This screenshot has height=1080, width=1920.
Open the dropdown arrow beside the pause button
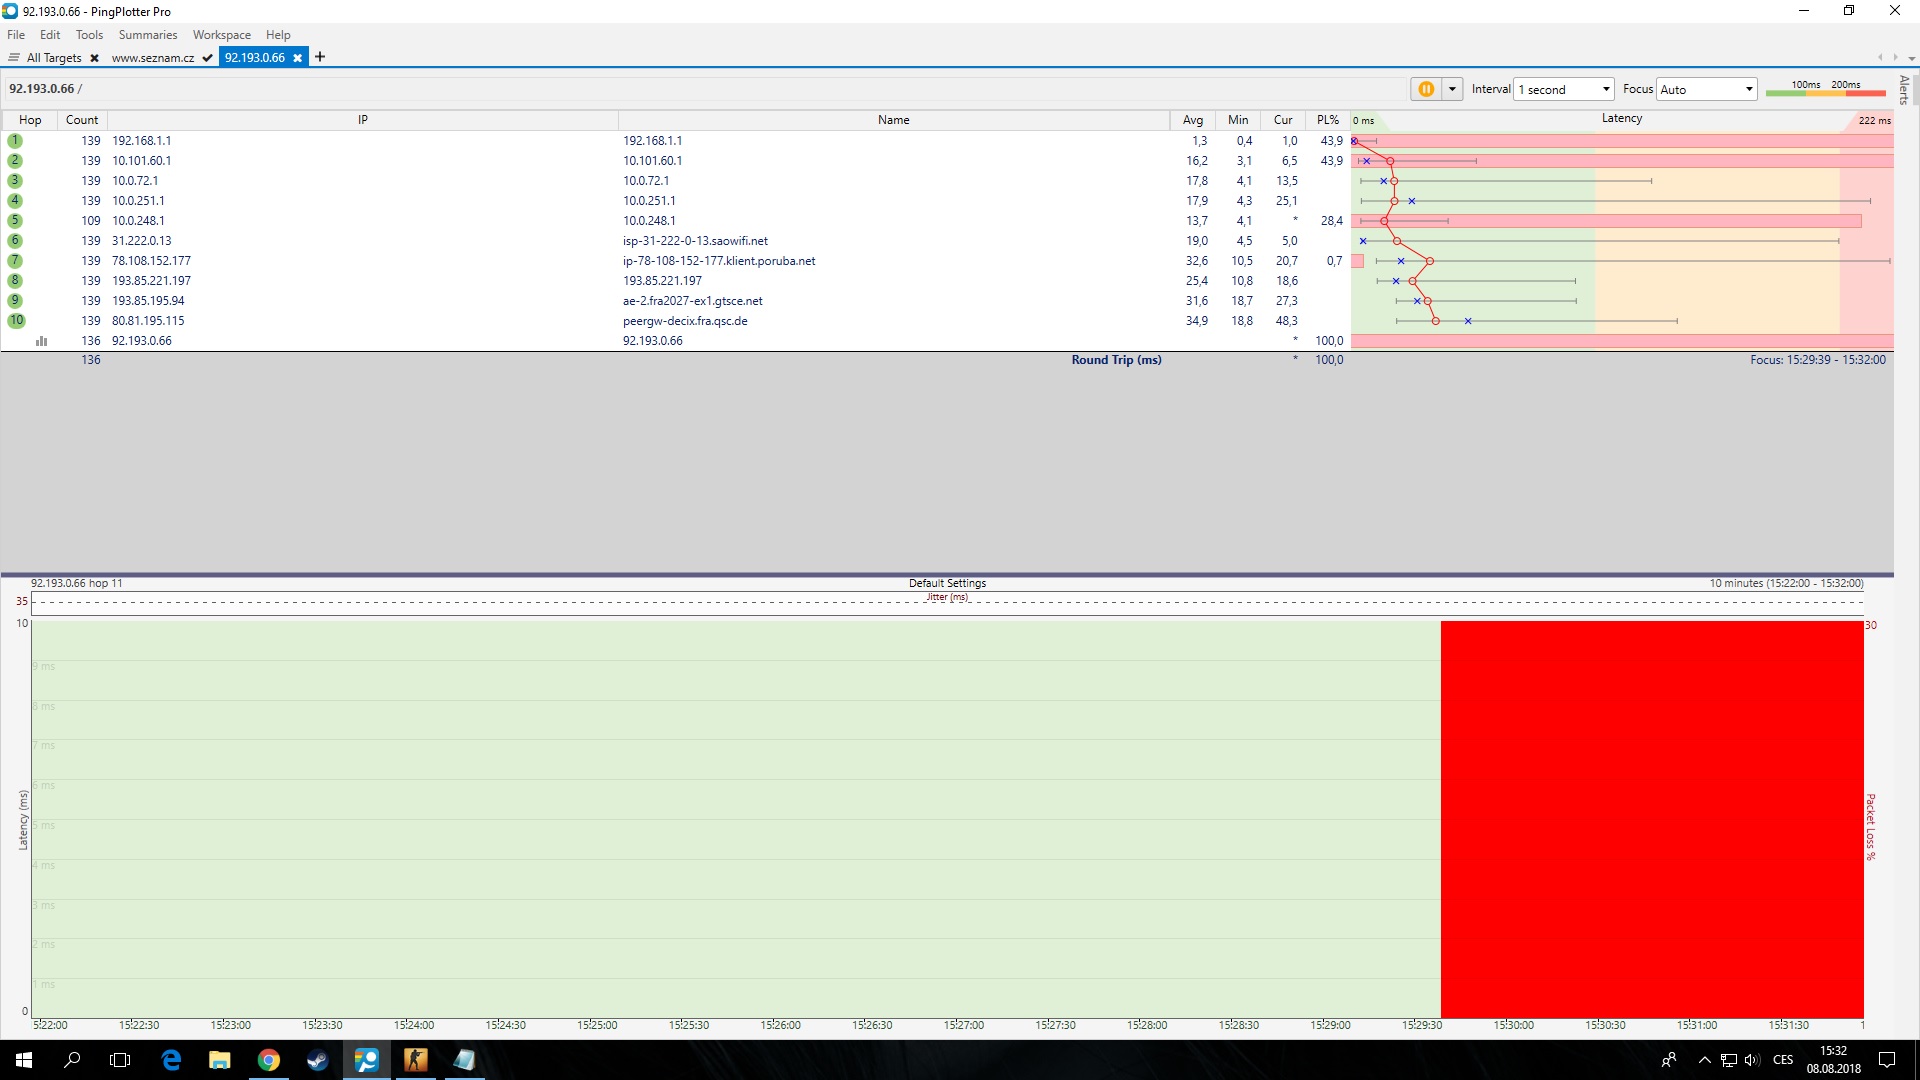tap(1452, 89)
